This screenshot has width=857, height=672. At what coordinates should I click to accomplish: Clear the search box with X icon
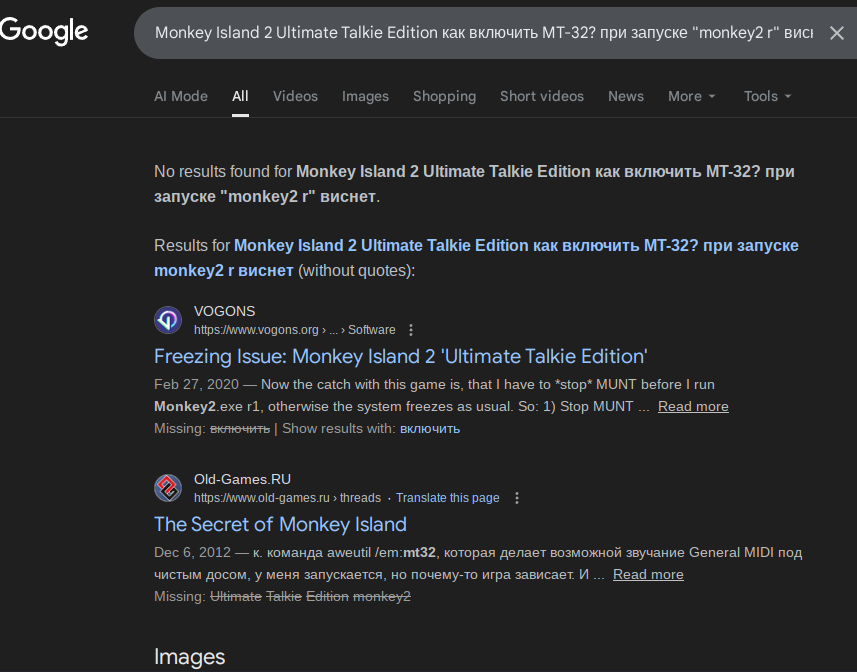837,33
